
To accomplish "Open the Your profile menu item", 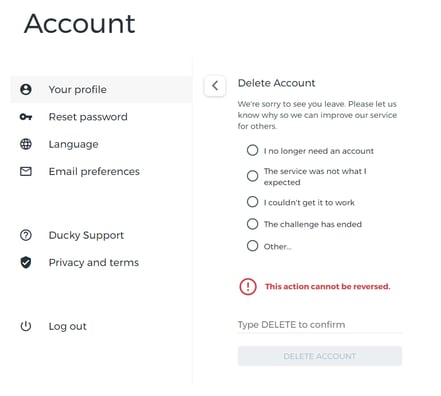I will pos(101,89).
